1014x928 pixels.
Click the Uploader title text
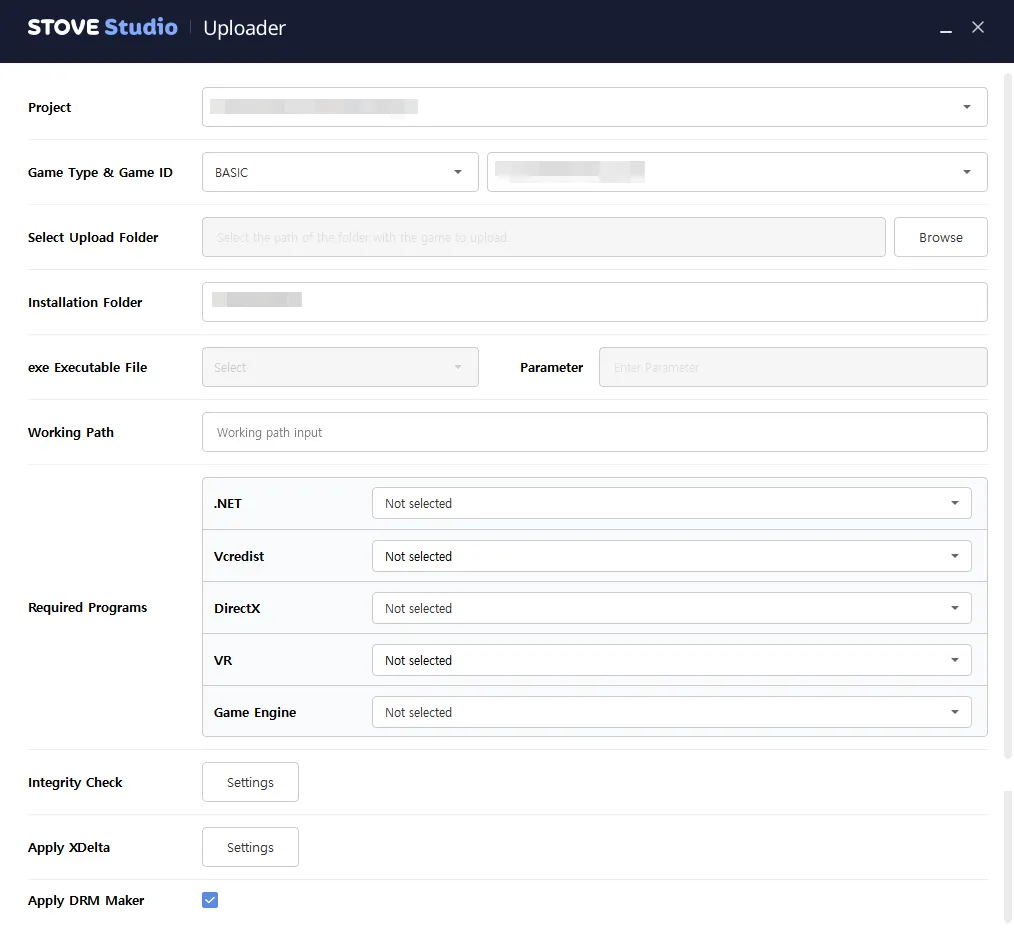coord(244,28)
